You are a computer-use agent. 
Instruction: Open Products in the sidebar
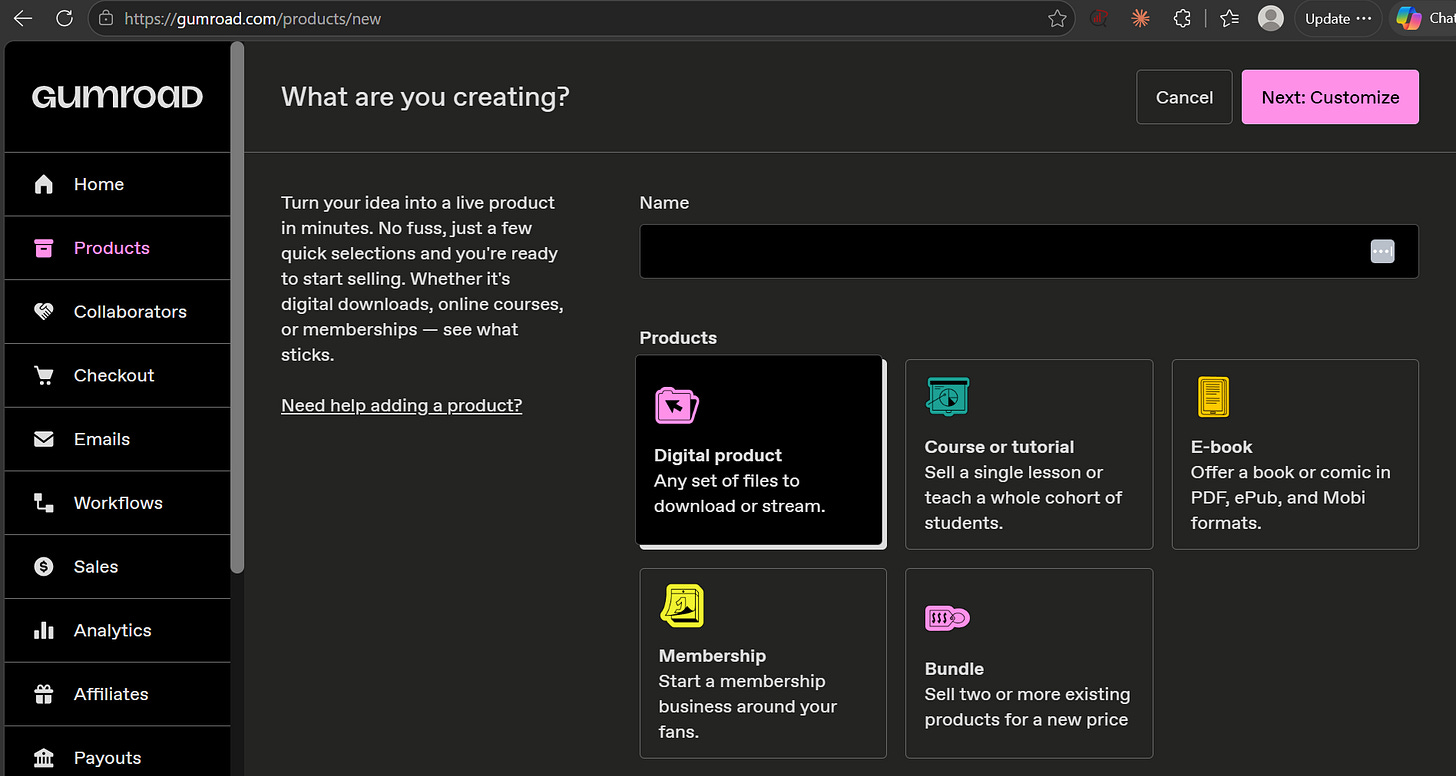(x=117, y=248)
